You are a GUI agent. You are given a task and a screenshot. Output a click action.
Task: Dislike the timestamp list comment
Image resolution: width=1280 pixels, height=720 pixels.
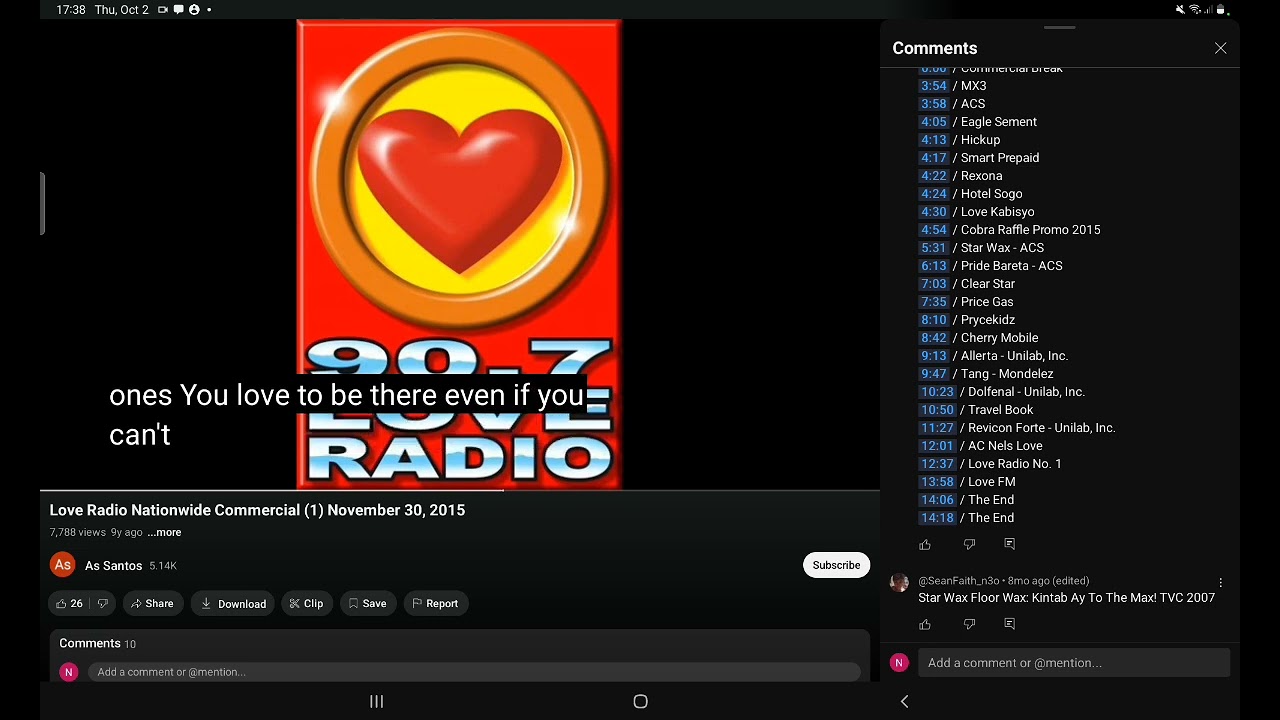click(x=969, y=544)
